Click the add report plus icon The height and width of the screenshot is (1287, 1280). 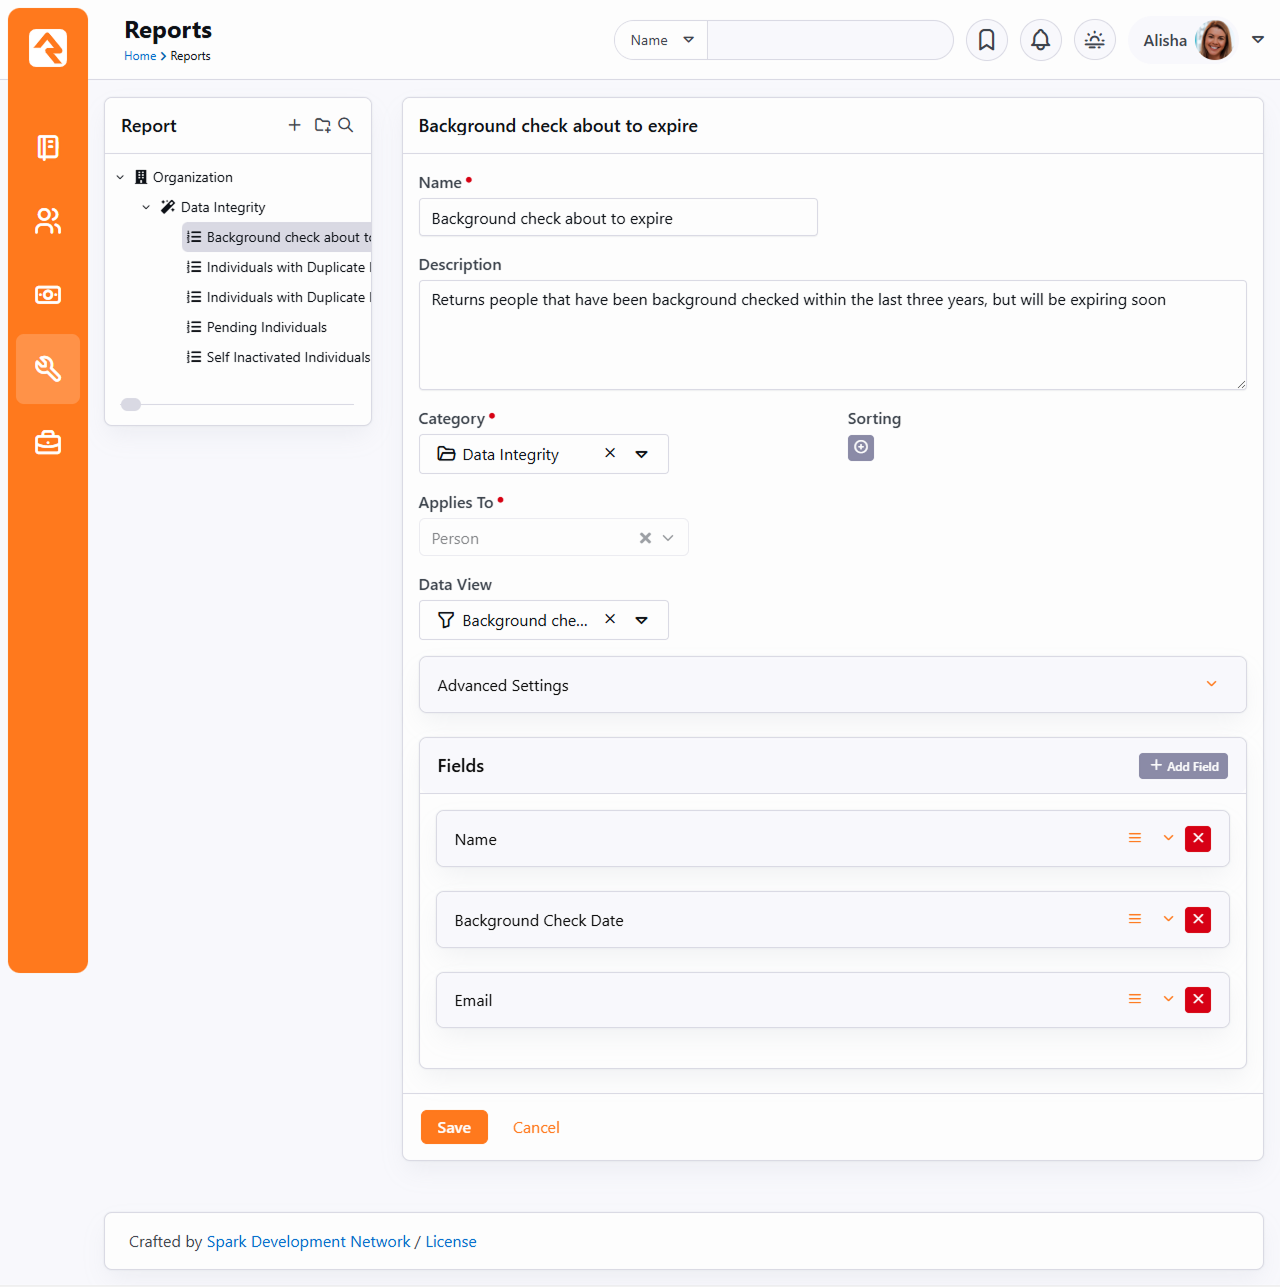294,125
